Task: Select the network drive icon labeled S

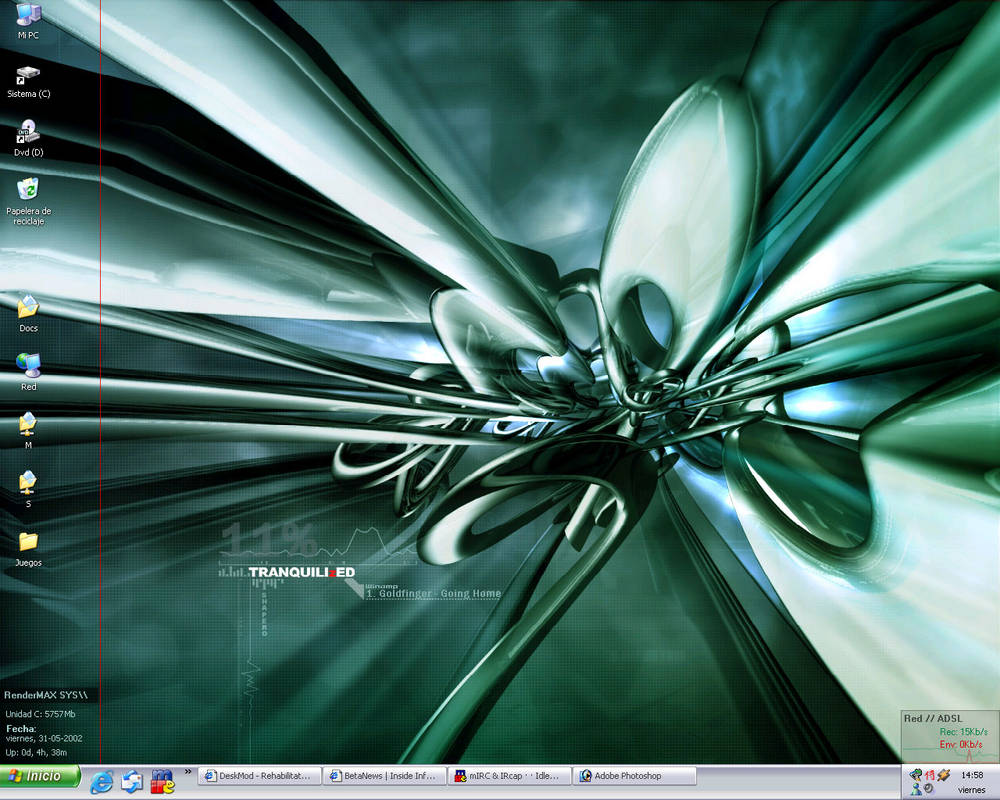Action: point(28,489)
